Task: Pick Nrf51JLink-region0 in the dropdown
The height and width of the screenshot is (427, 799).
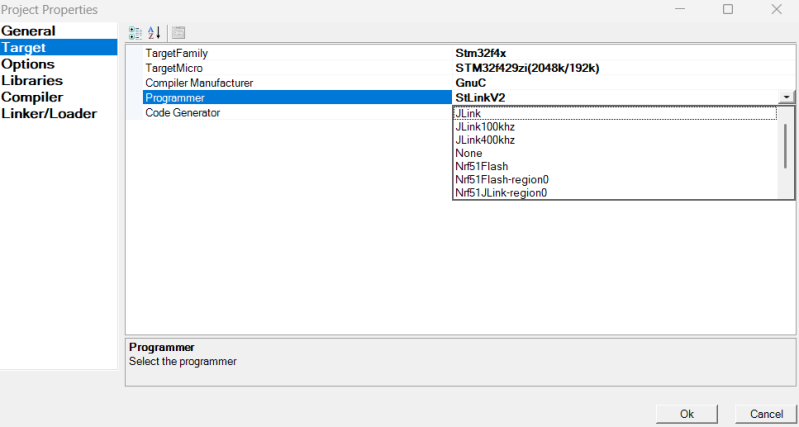Action: 501,193
